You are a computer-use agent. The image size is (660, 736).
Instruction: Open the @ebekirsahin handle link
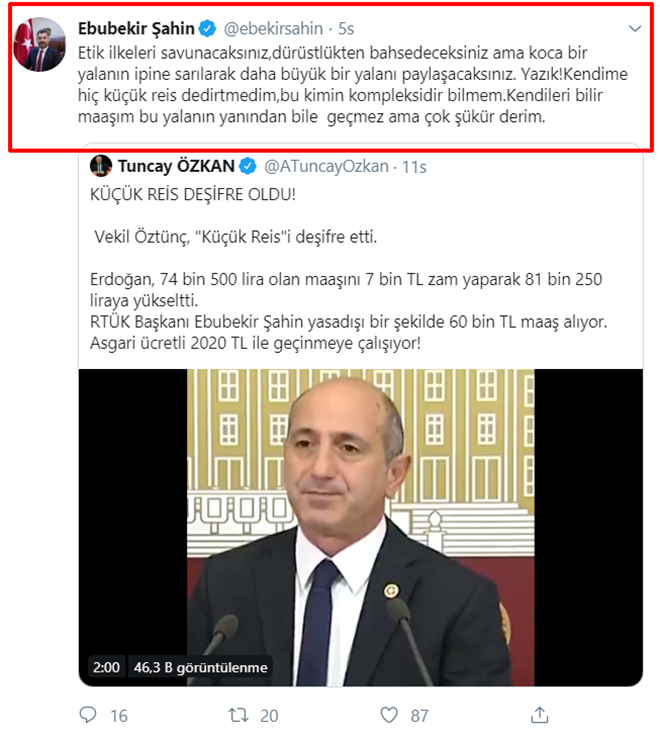tap(273, 29)
